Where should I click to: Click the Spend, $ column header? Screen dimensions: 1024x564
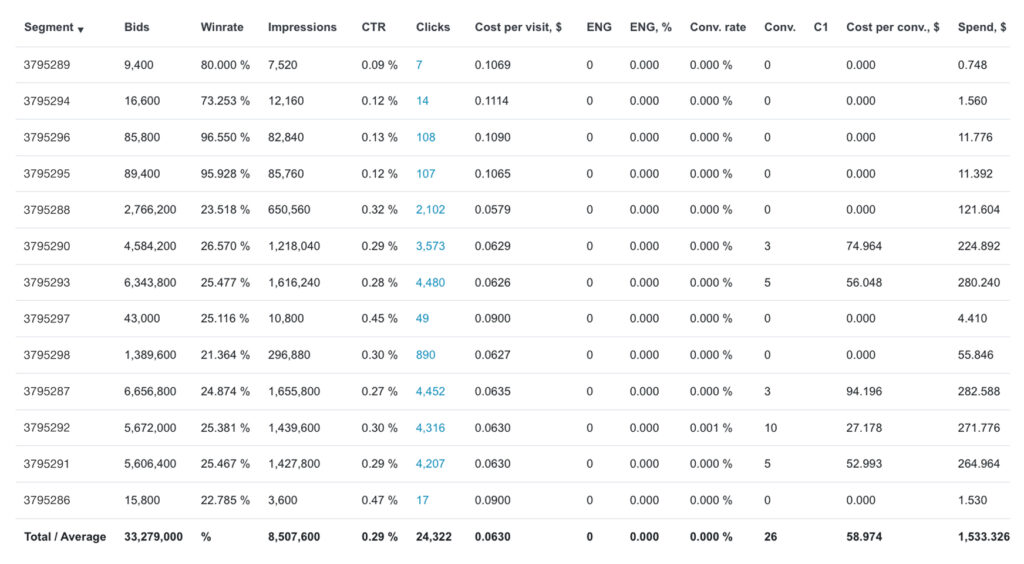(x=981, y=27)
